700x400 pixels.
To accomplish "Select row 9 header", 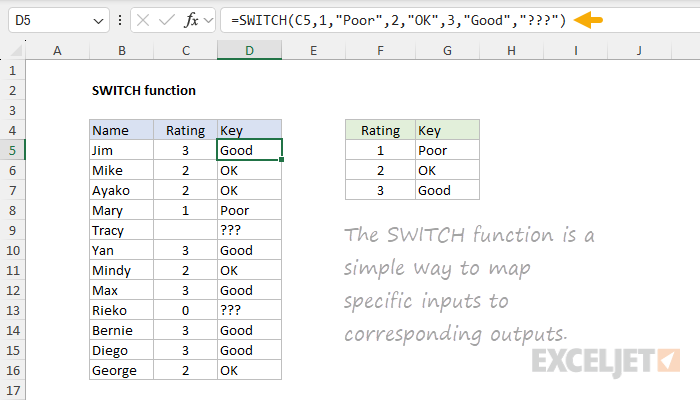I will (12, 230).
